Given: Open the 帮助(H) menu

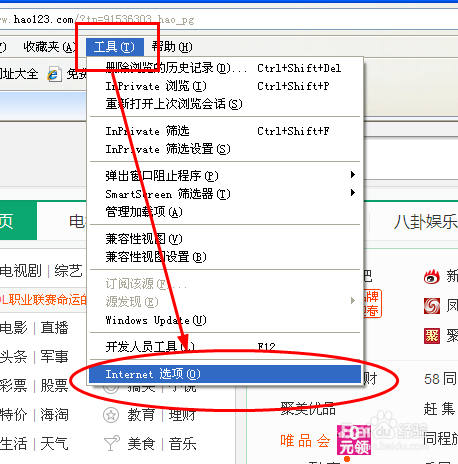Looking at the screenshot, I should point(172,47).
